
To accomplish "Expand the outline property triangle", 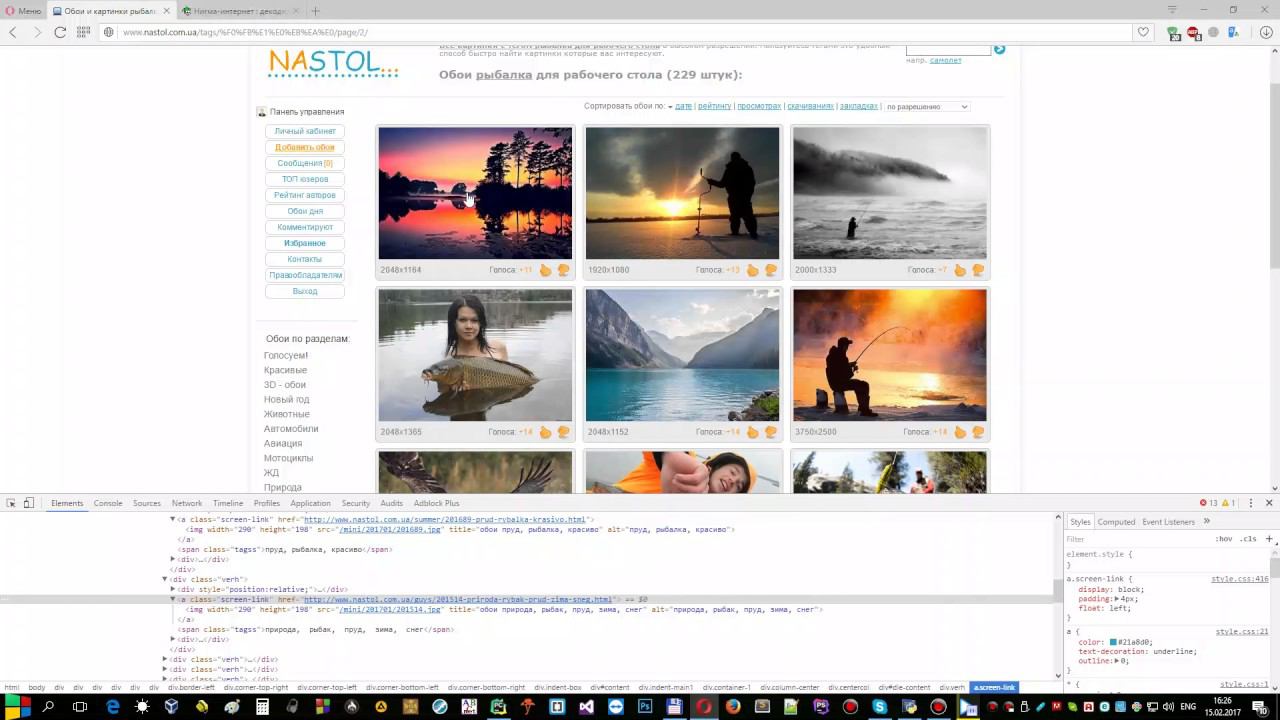I will pyautogui.click(x=1117, y=661).
